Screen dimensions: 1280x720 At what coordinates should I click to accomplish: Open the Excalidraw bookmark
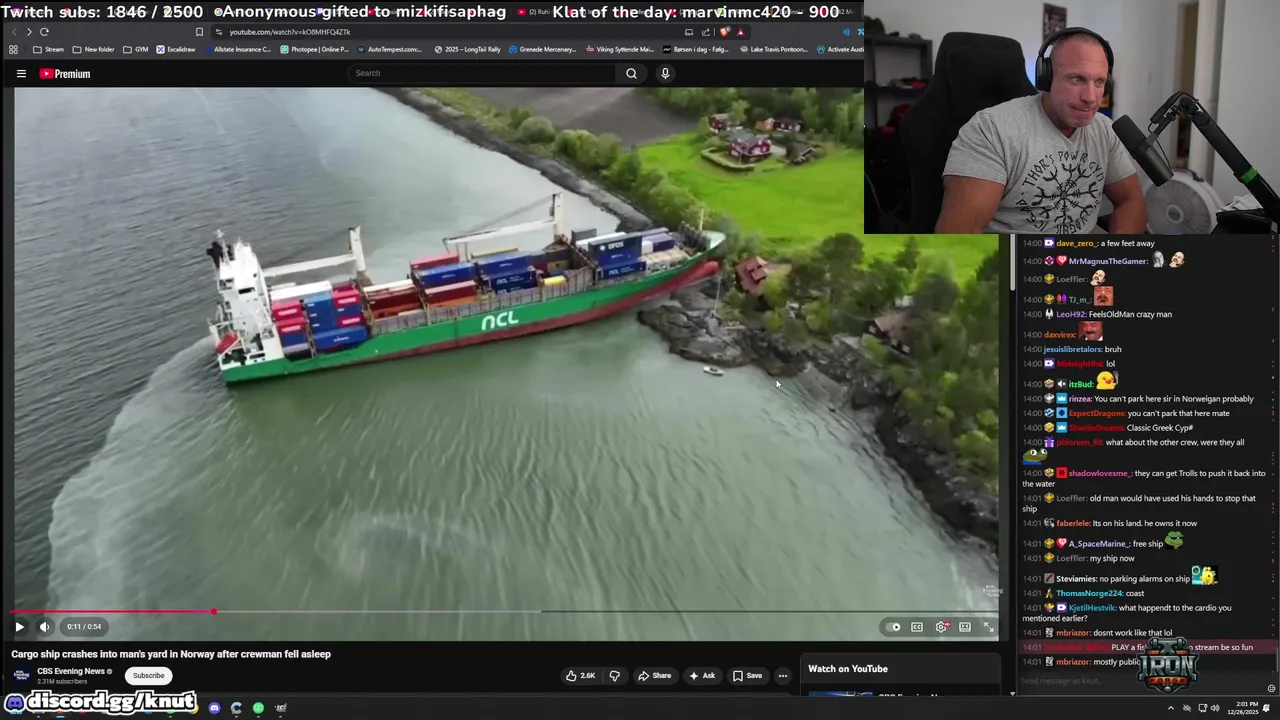pos(176,49)
